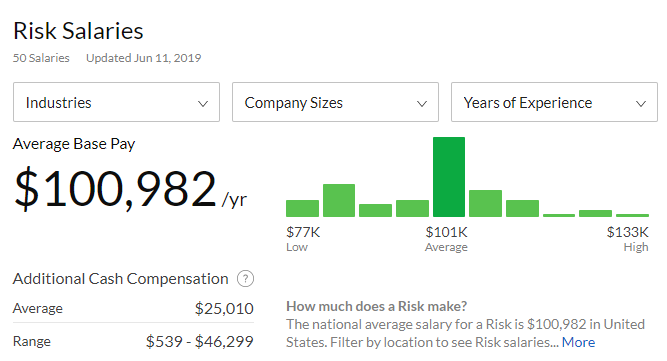Image resolution: width=667 pixels, height=361 pixels.
Task: Click the chevron in Years of Experience box
Action: pyautogui.click(x=641, y=104)
